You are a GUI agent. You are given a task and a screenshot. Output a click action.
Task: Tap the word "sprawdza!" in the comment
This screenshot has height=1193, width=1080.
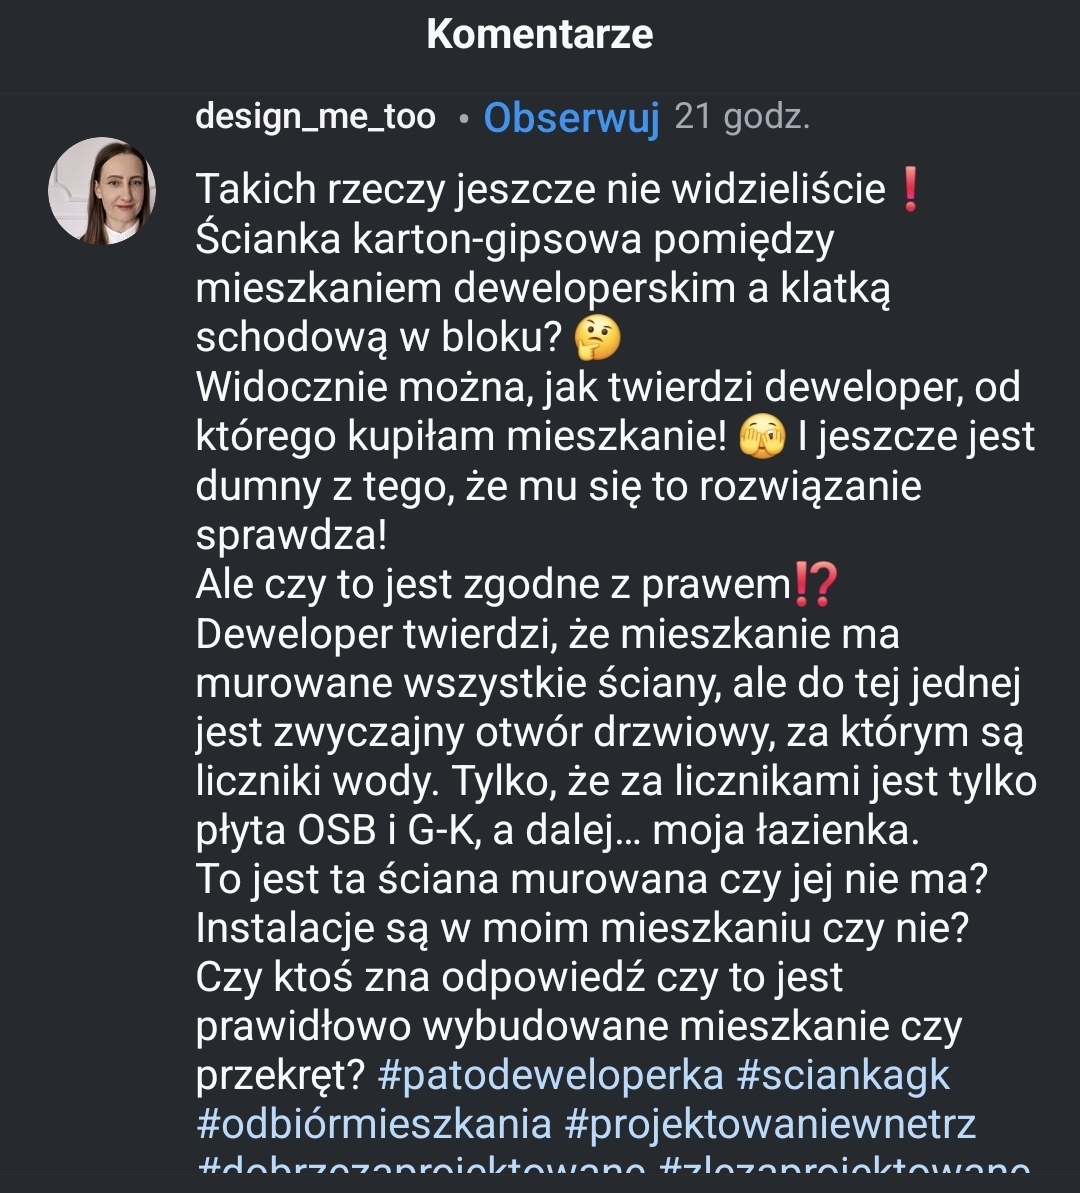point(291,536)
